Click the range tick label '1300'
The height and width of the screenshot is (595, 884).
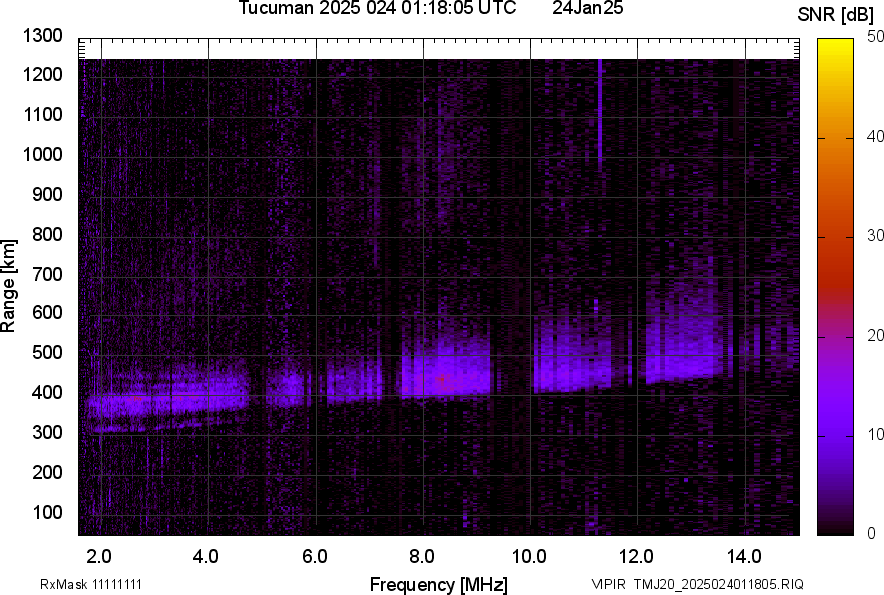tap(42, 36)
